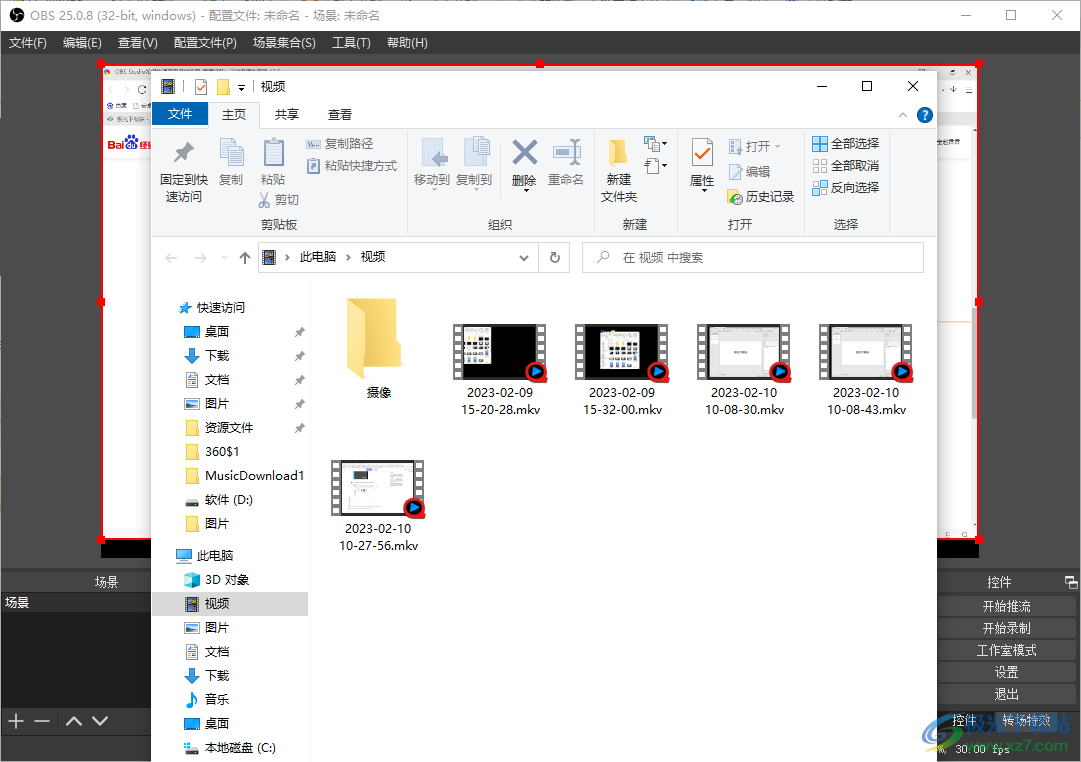Click Copy path (复制路径) in ribbon
Image resolution: width=1081 pixels, height=762 pixels.
340,143
